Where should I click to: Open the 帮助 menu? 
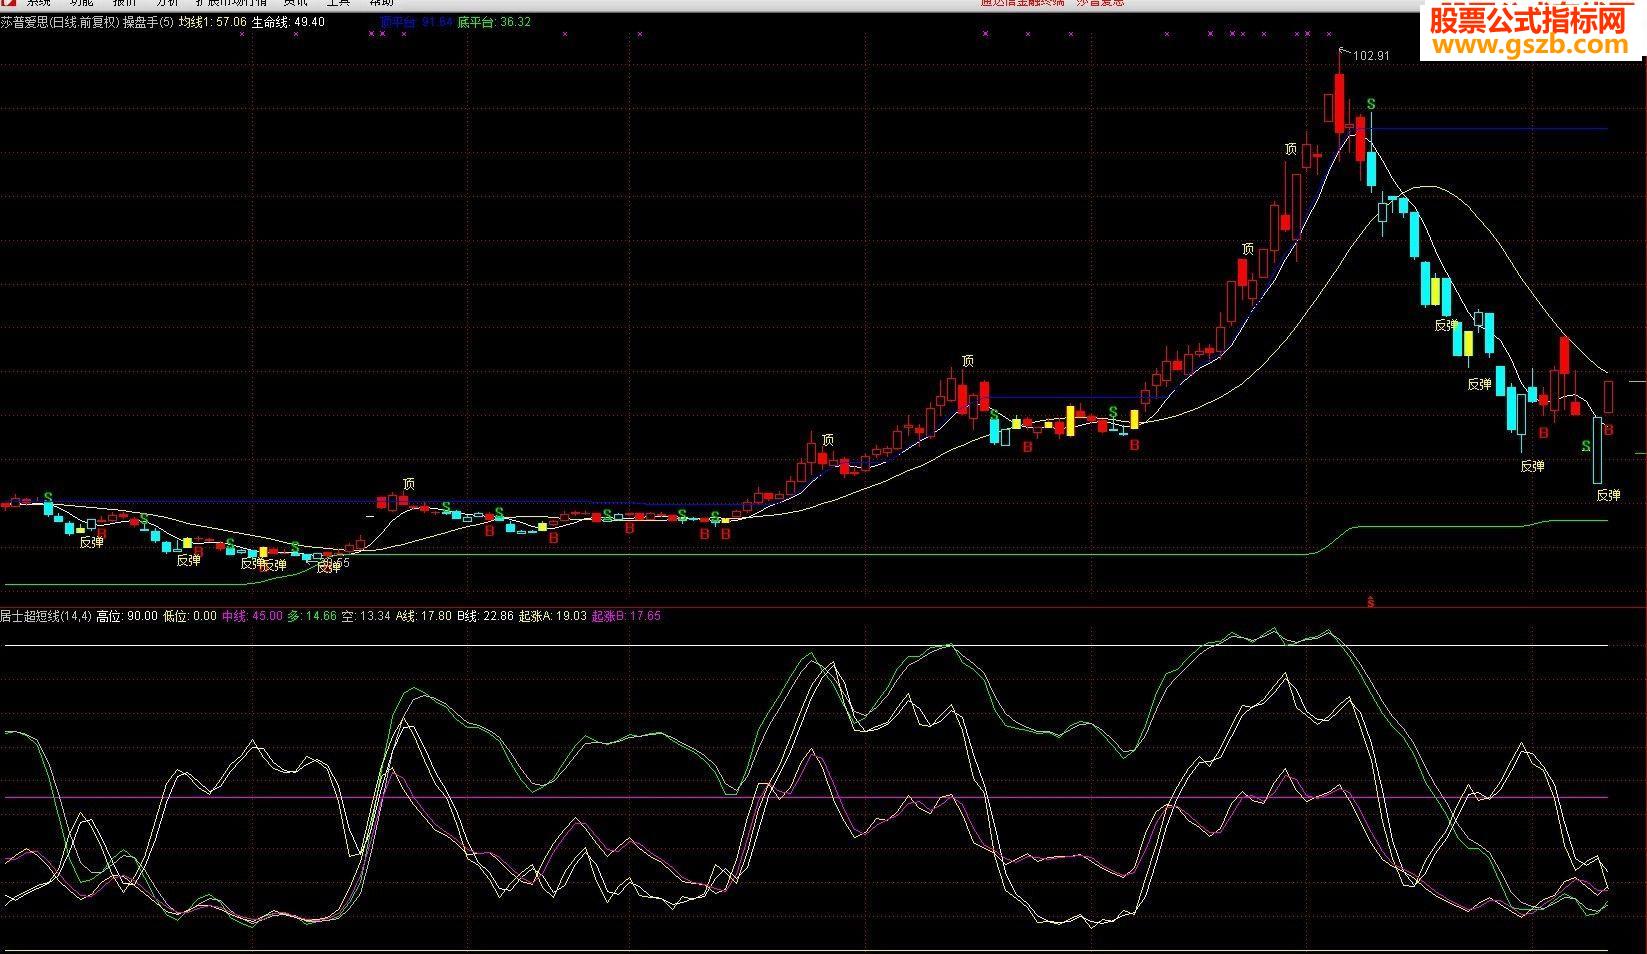pos(381,3)
